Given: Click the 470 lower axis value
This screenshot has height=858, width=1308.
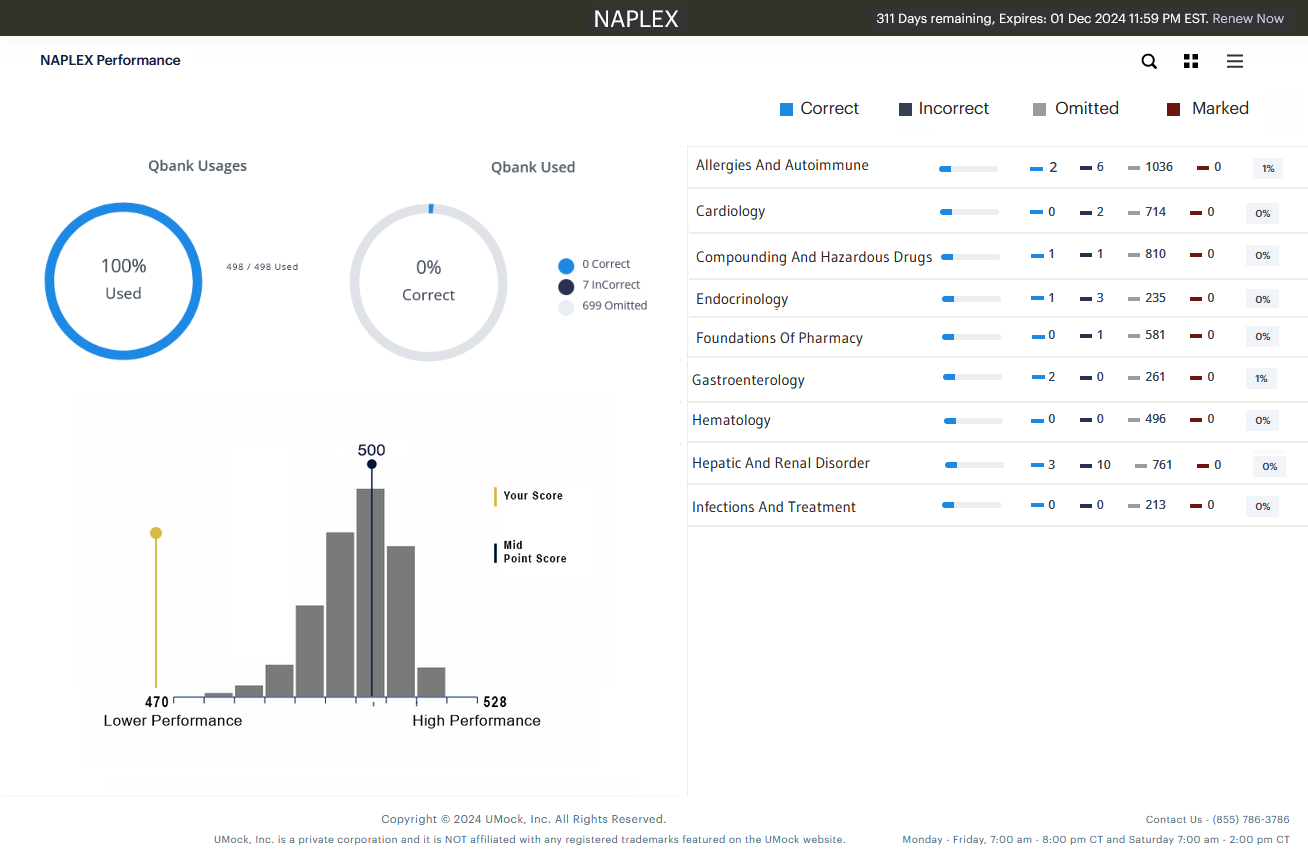Looking at the screenshot, I should (157, 702).
